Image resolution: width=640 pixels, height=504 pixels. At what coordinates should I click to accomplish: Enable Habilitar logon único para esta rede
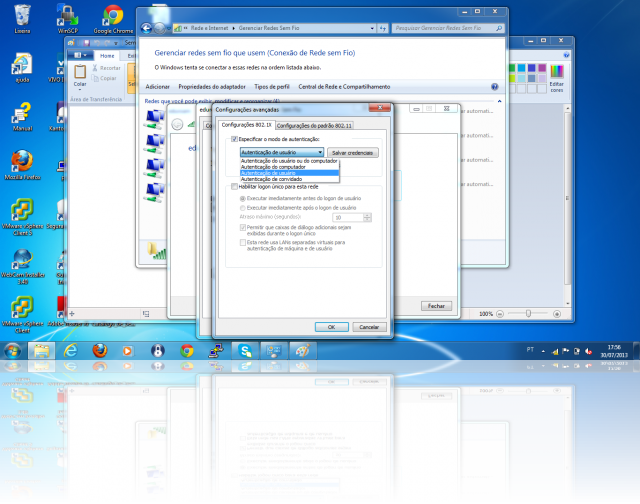[234, 187]
